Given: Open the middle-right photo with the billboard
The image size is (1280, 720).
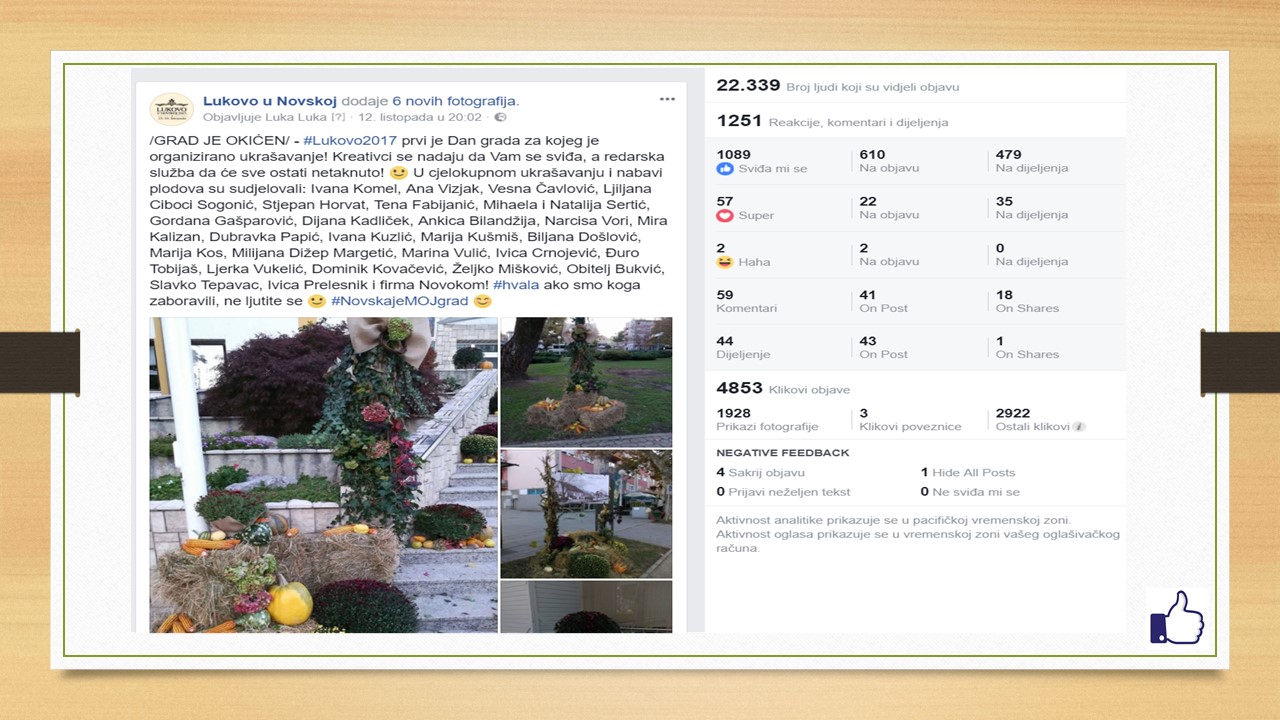Looking at the screenshot, I should (x=586, y=513).
